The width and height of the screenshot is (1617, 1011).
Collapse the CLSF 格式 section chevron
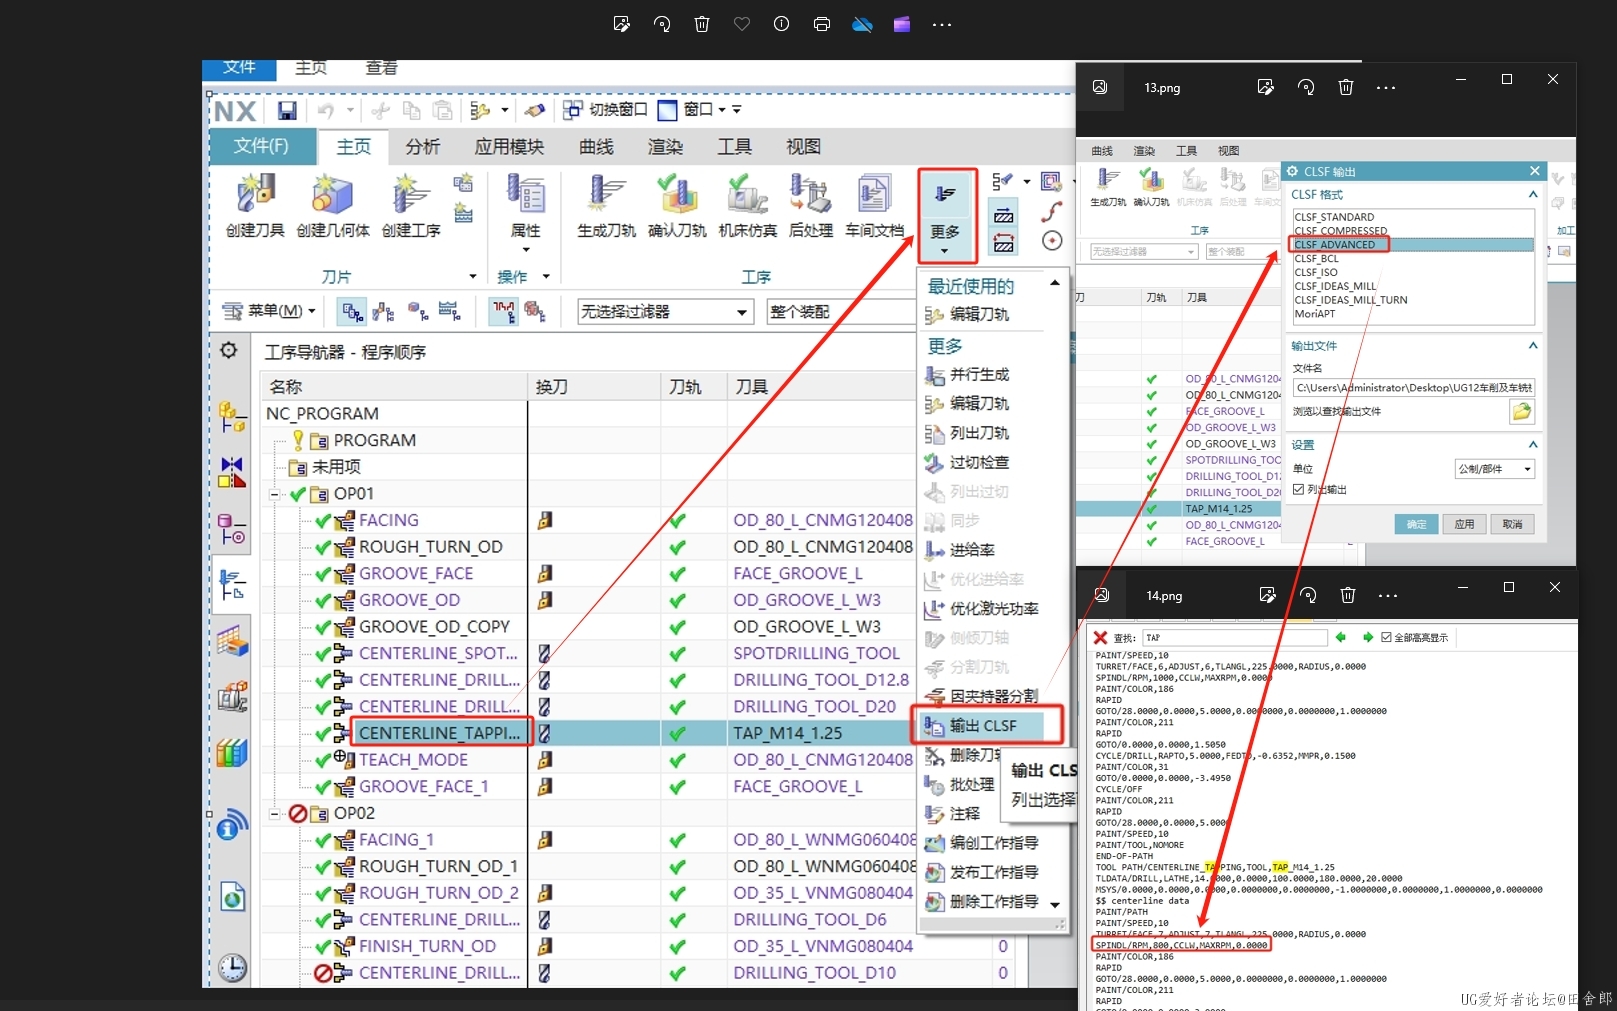pyautogui.click(x=1533, y=194)
